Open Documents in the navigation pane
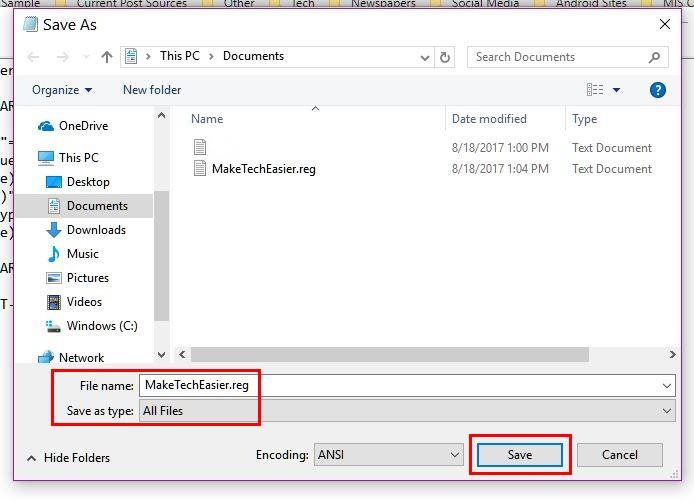Viewport: 694px width, 502px height. pos(97,206)
